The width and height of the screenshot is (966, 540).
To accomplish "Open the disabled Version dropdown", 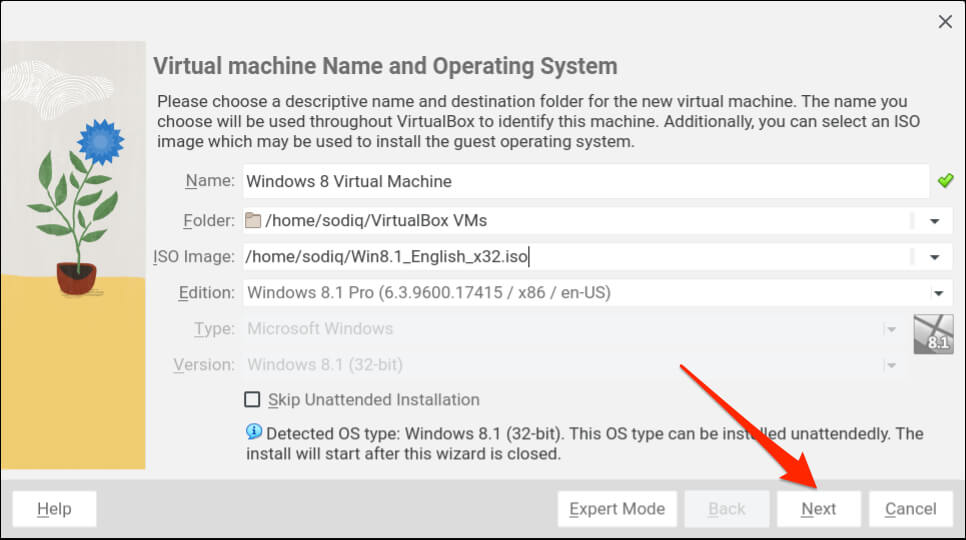I will tap(890, 365).
